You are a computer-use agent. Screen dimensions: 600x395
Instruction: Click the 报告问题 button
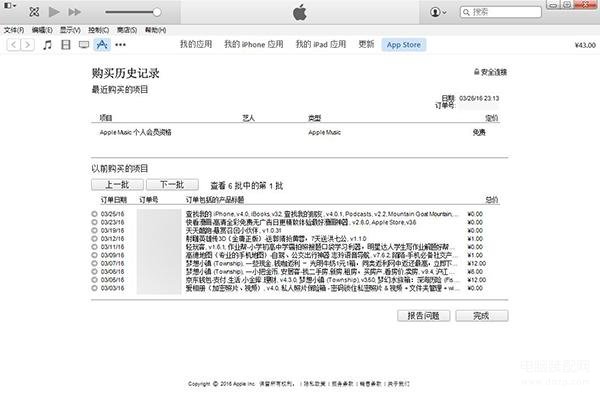[x=424, y=316]
